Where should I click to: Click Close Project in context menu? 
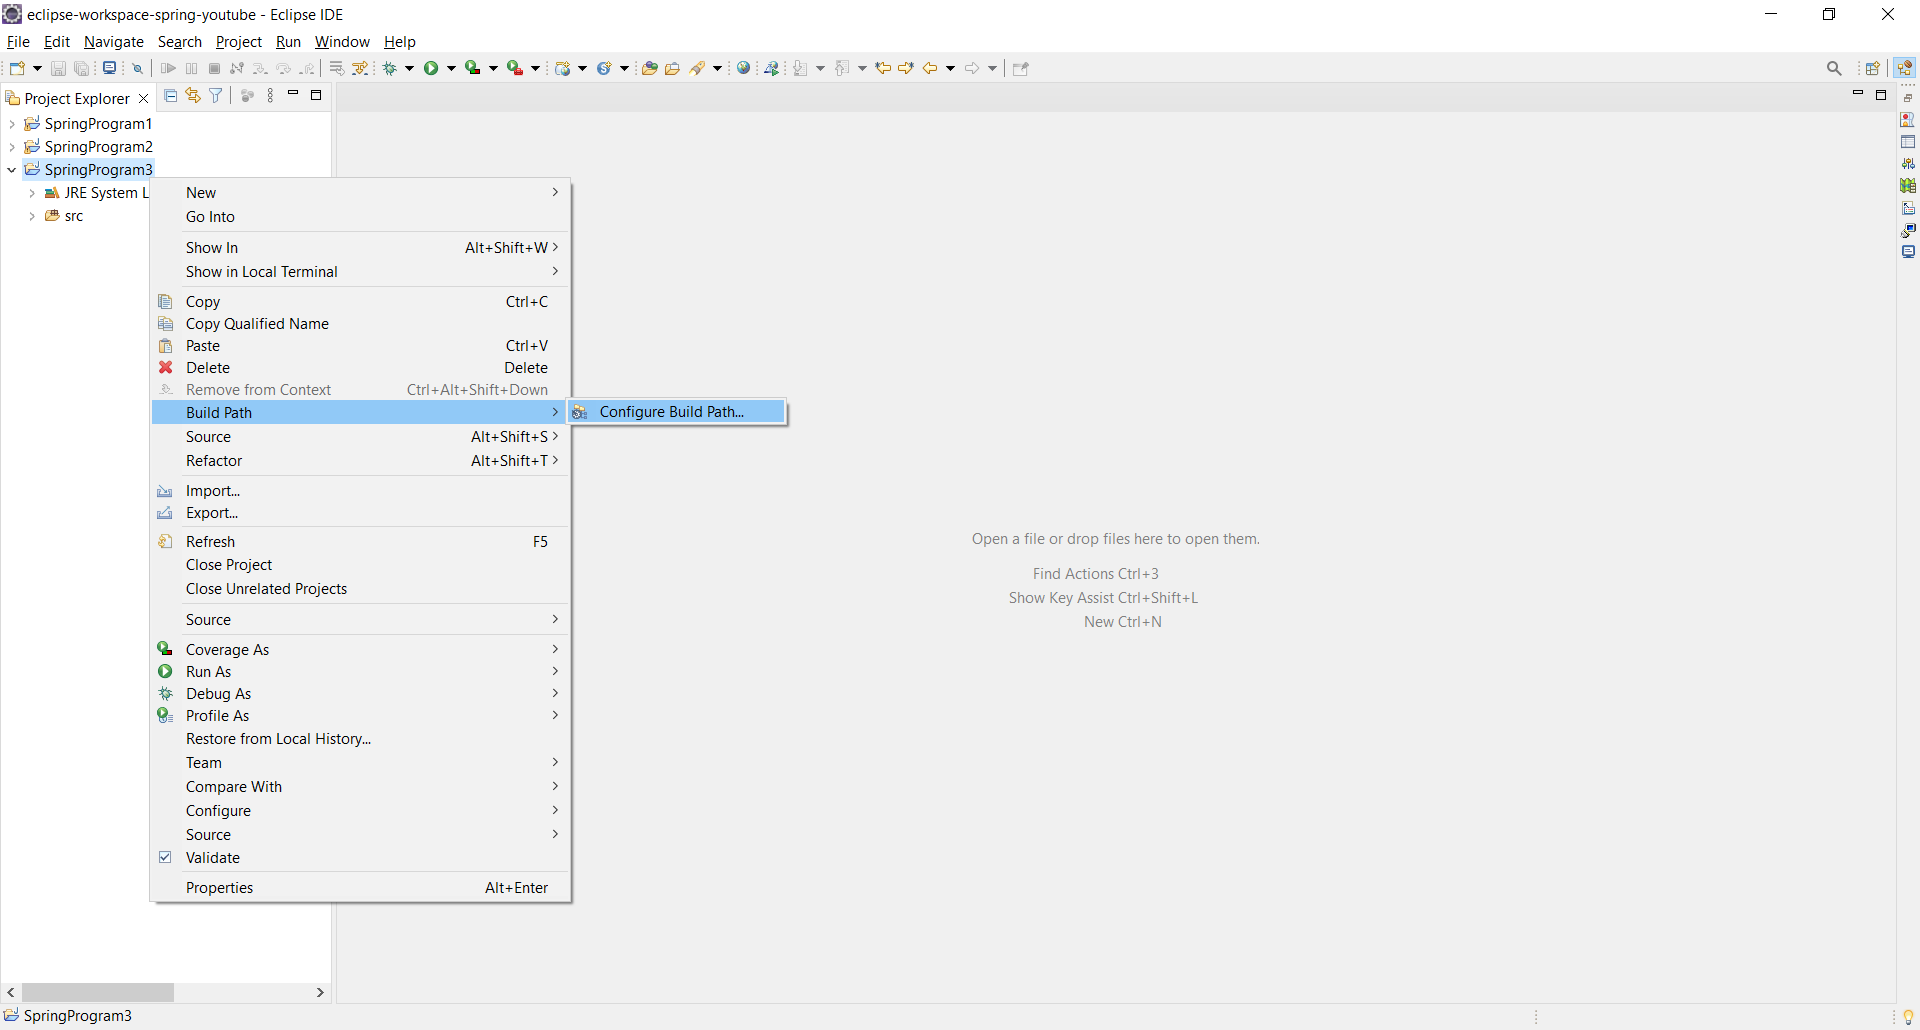coord(360,565)
